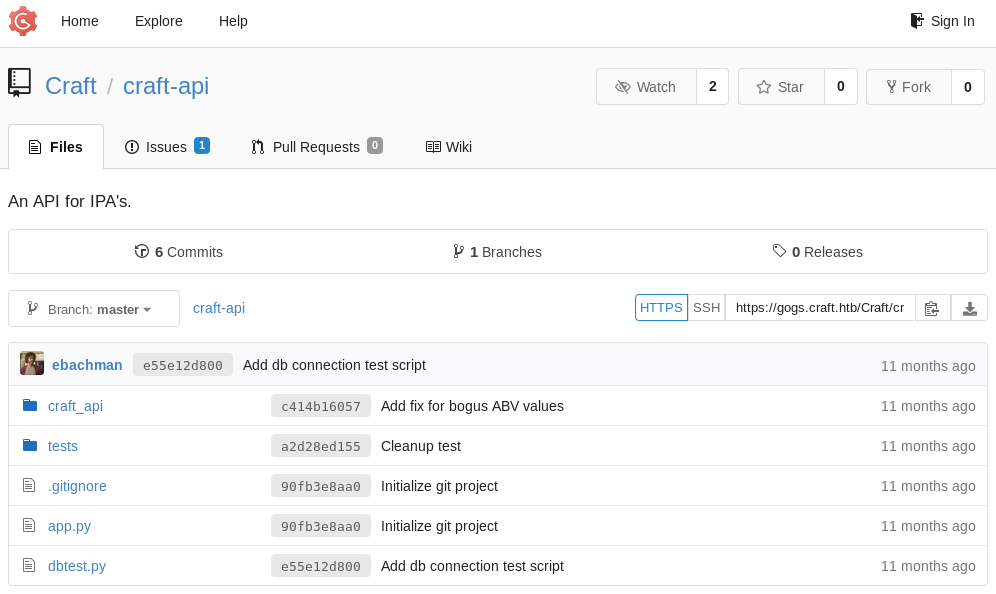Open the craft_api folder
The height and width of the screenshot is (594, 996).
(x=76, y=406)
